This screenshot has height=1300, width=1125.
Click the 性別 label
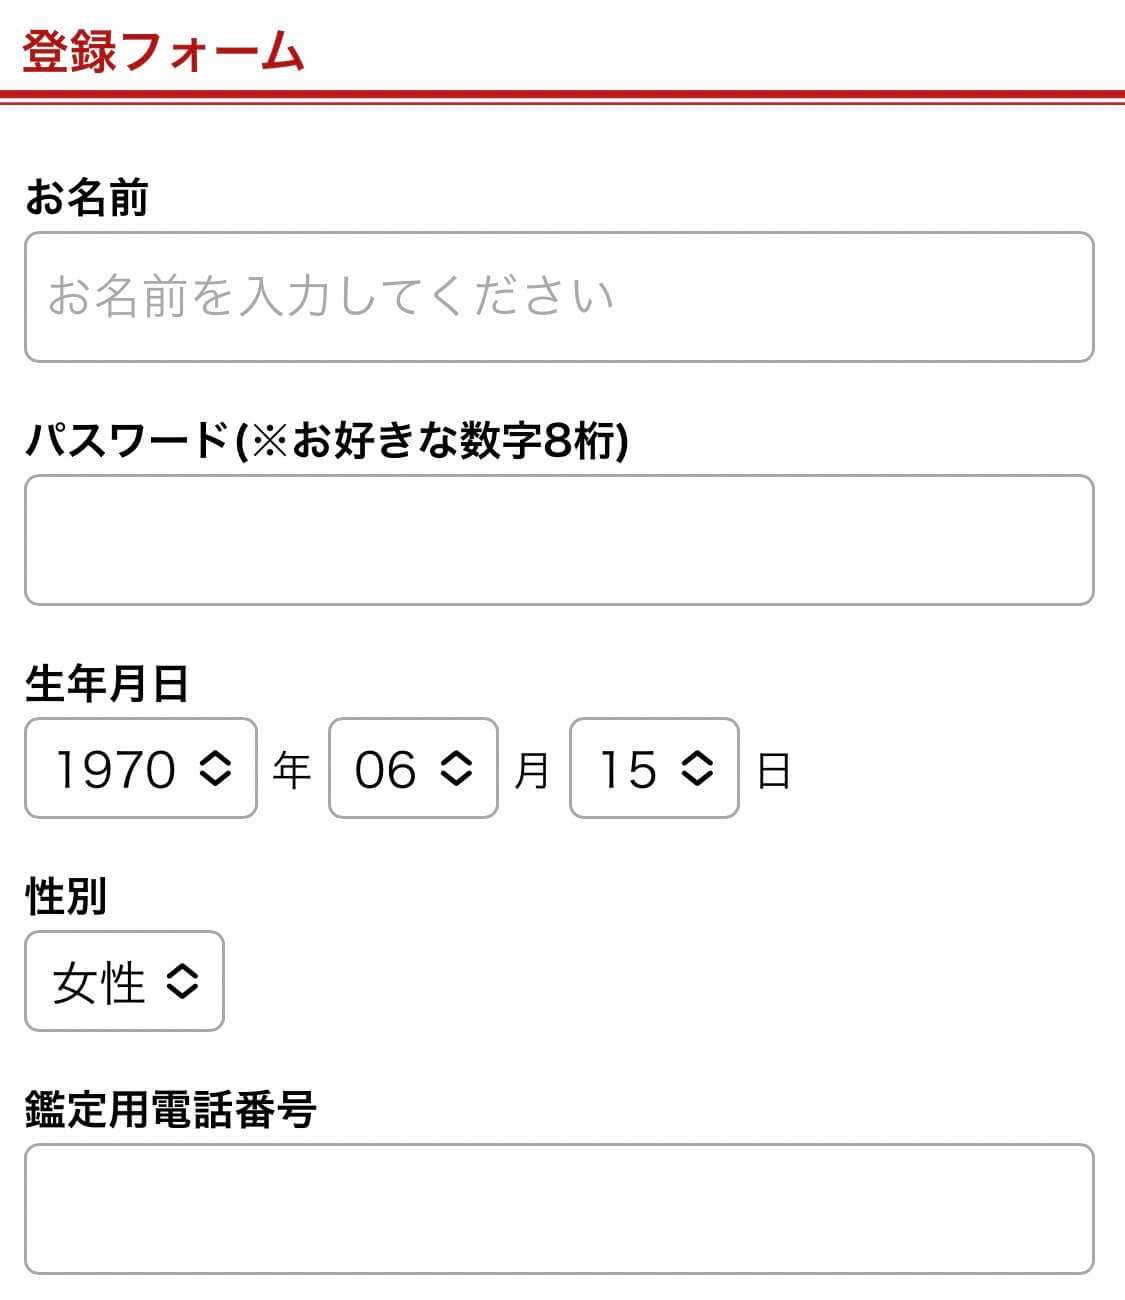pos(66,896)
